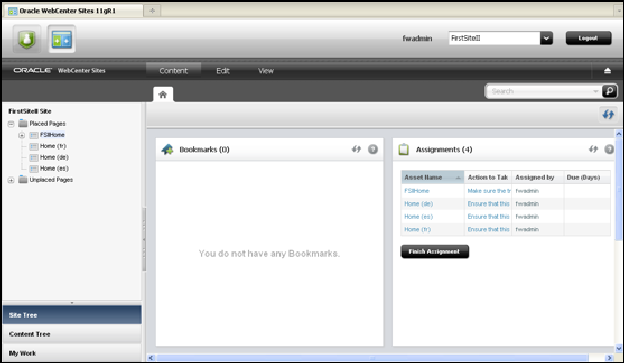This screenshot has width=624, height=363.
Task: Click the Home (de) page icon in tree
Action: [x=34, y=158]
